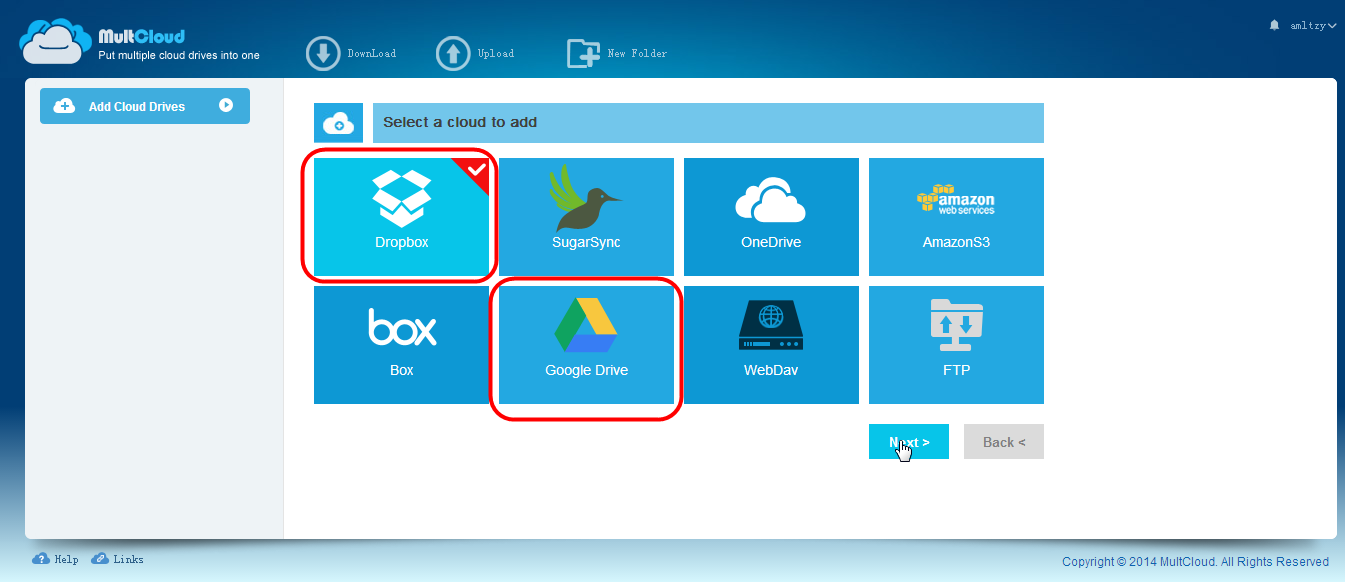Select the Dropbox cloud tile
Screen dimensions: 1345x582
[x=401, y=217]
